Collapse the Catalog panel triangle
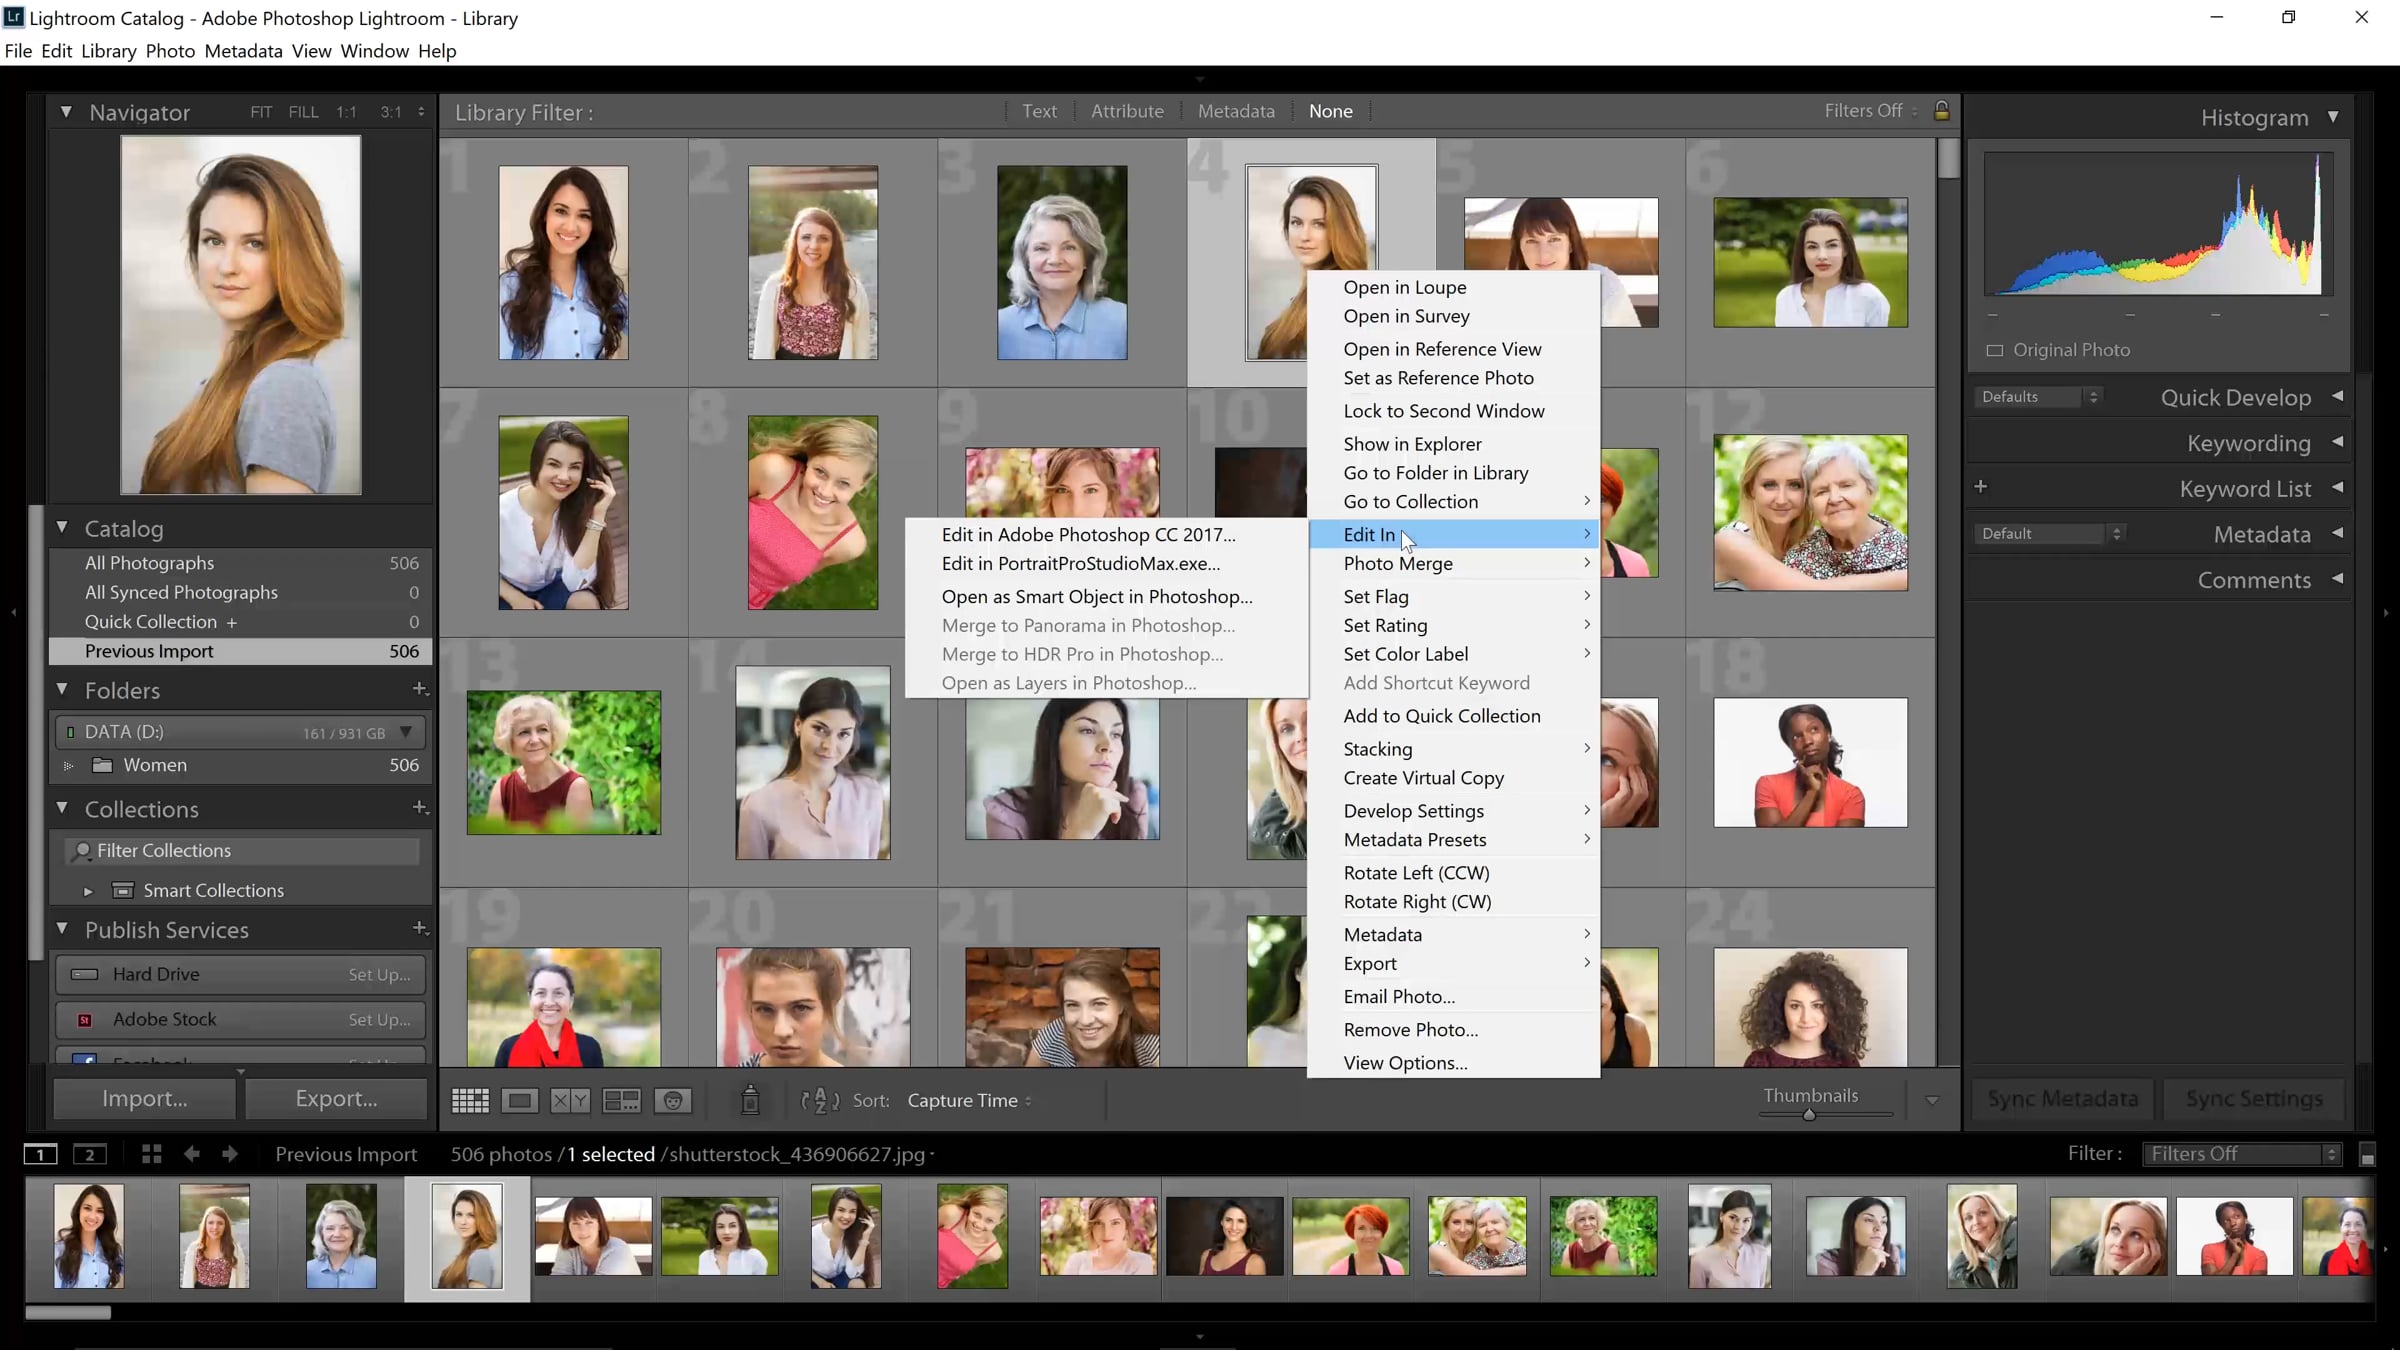Screen dimensions: 2400x1350 [x=63, y=528]
